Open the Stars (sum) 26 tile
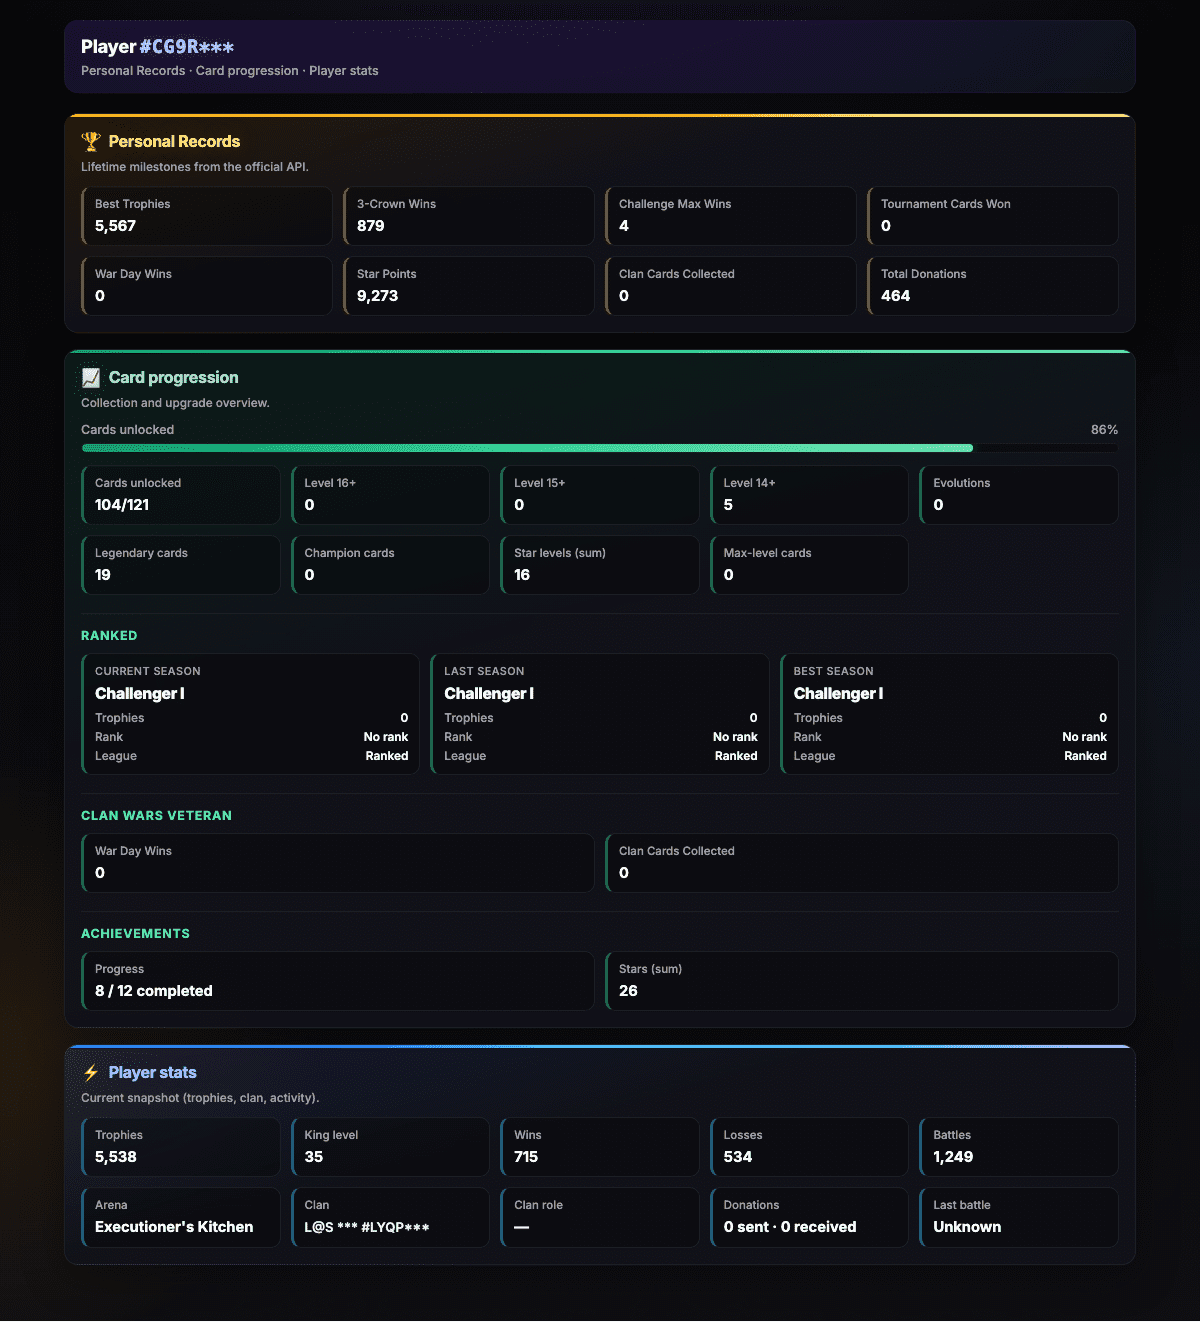The height and width of the screenshot is (1322, 1200). coord(862,981)
